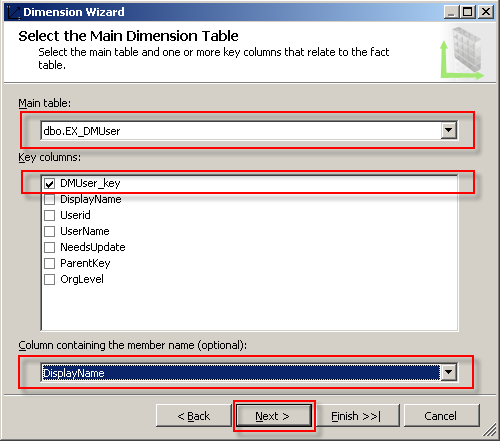Select the dbo.EX_DMUser main table combo box
The height and width of the screenshot is (441, 500).
[249, 131]
